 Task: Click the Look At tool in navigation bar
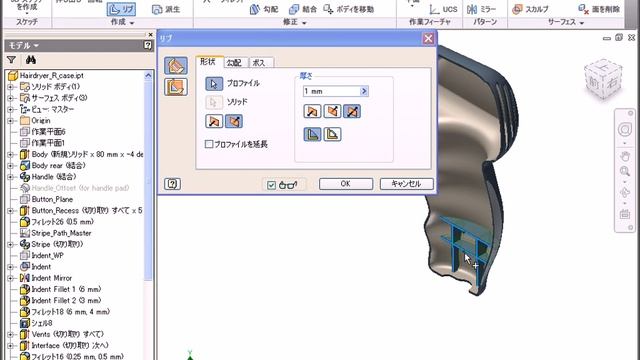pos(624,214)
